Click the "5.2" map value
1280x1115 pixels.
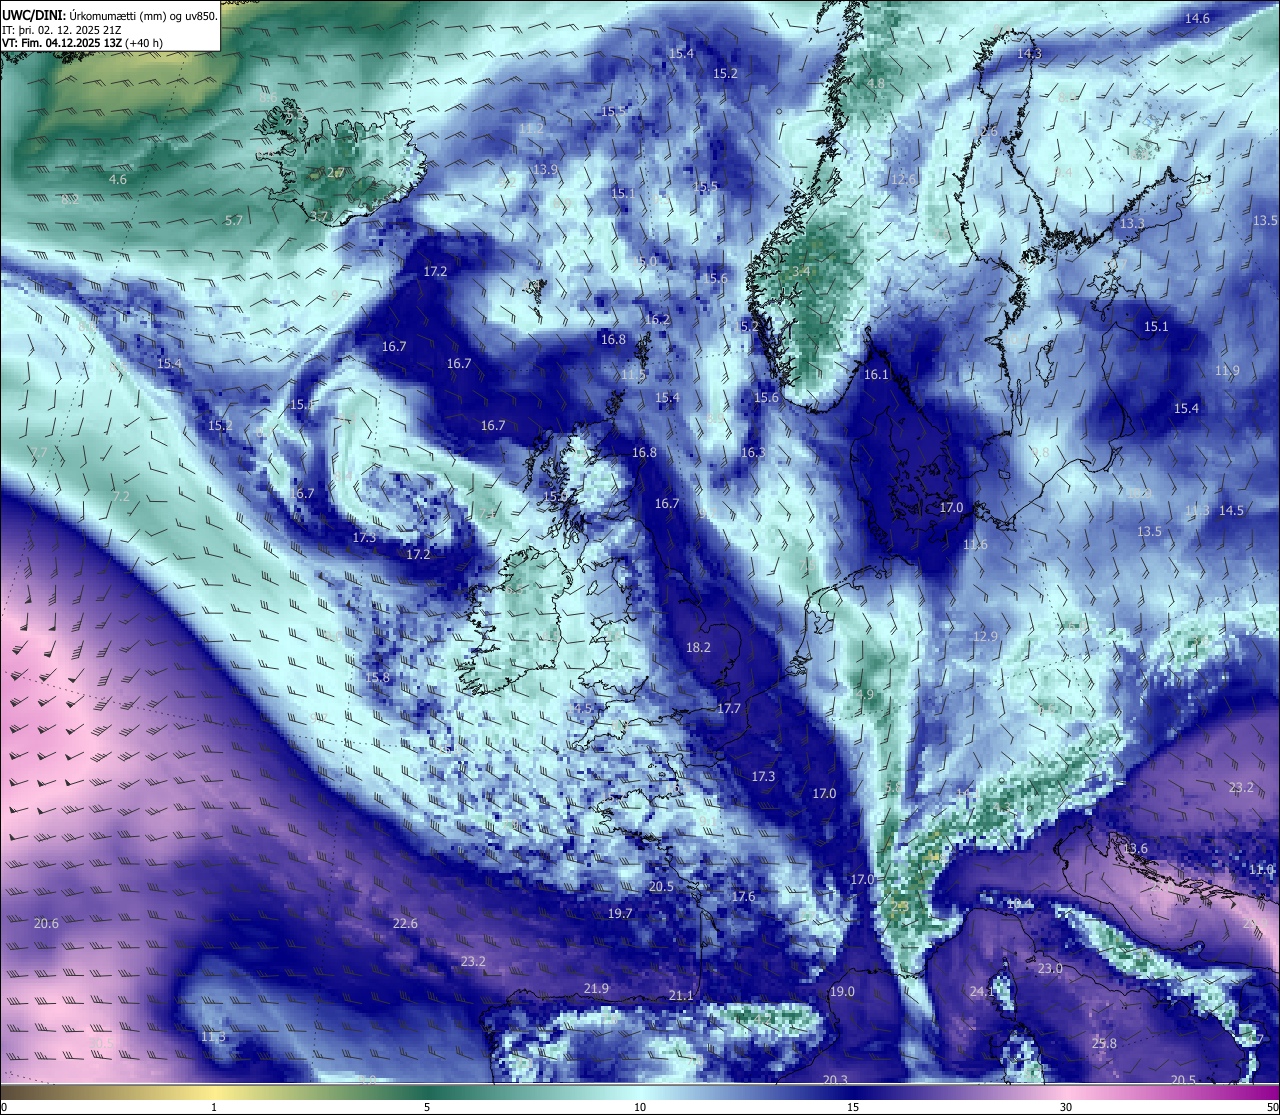click(x=749, y=326)
